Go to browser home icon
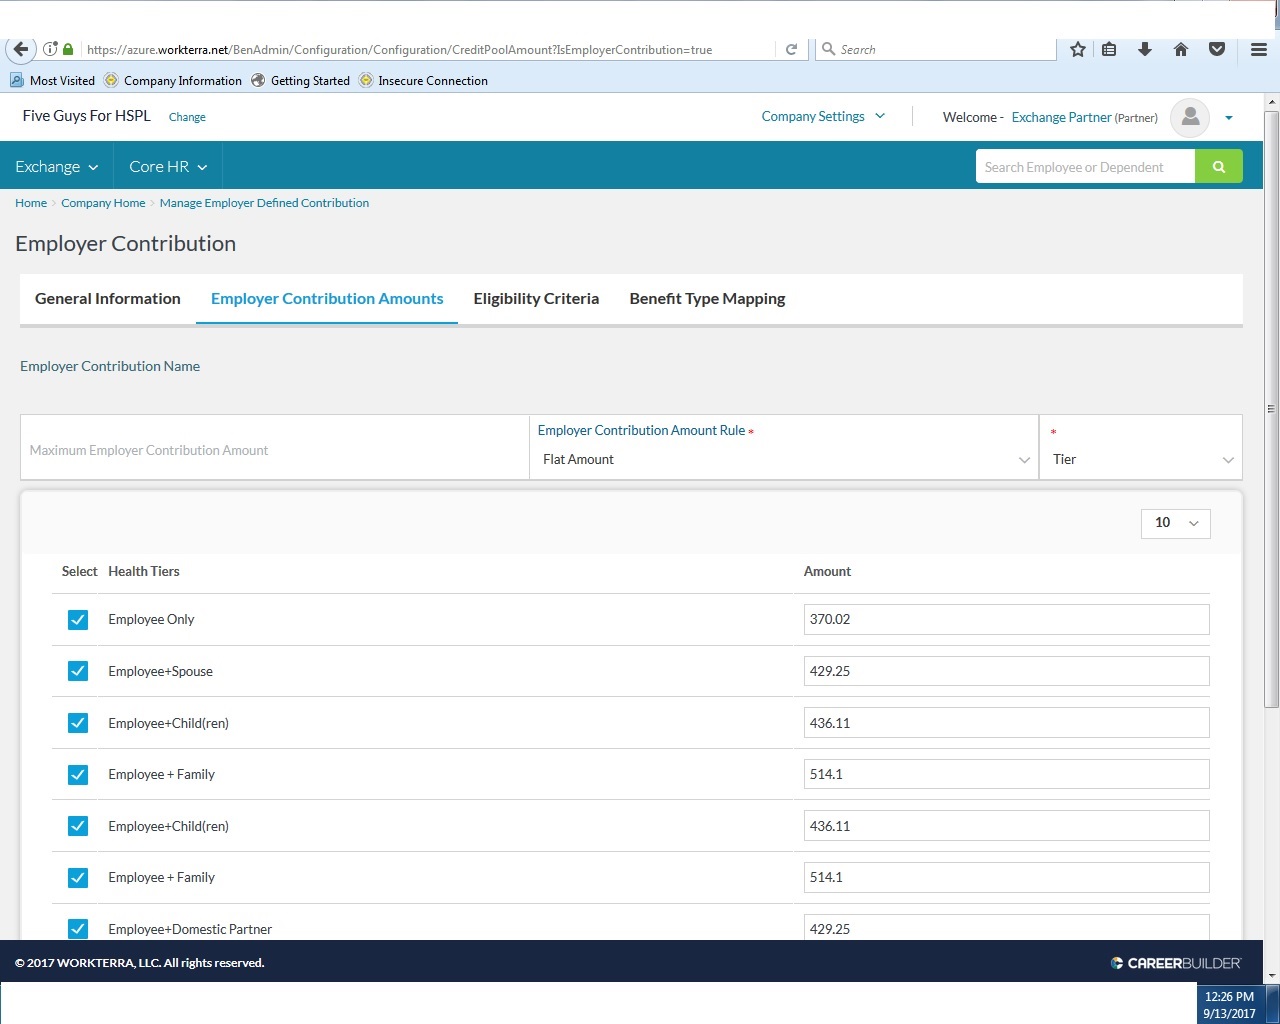This screenshot has height=1024, width=1280. click(x=1181, y=49)
